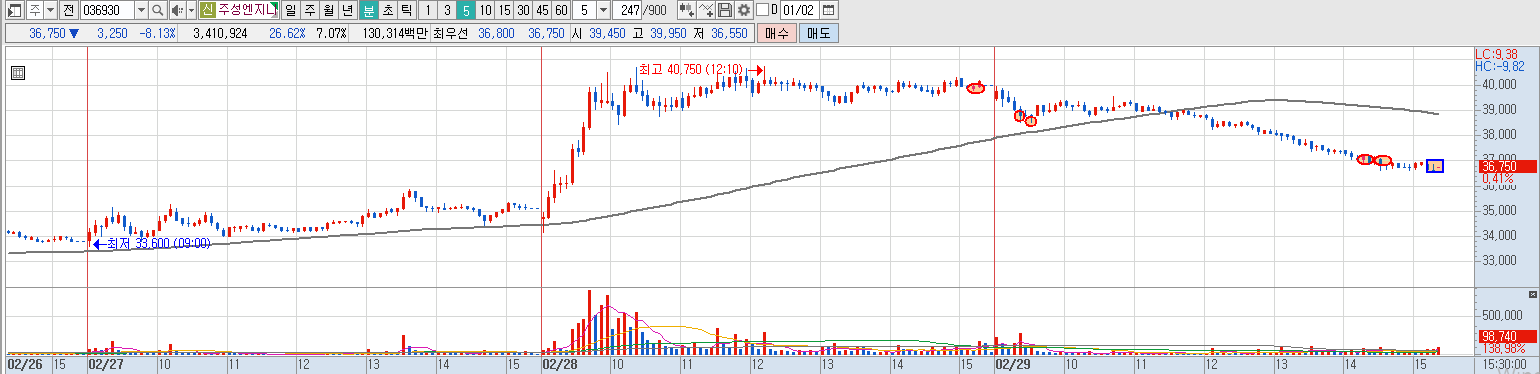
Task: Set interval to 3 minutes
Action: 447,10
